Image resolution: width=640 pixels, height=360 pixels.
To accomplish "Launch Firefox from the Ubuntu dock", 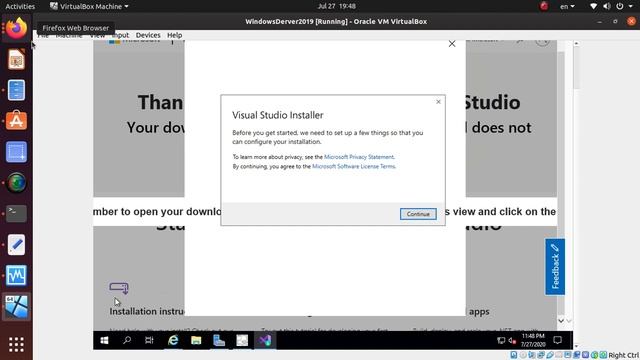I will 16,28.
